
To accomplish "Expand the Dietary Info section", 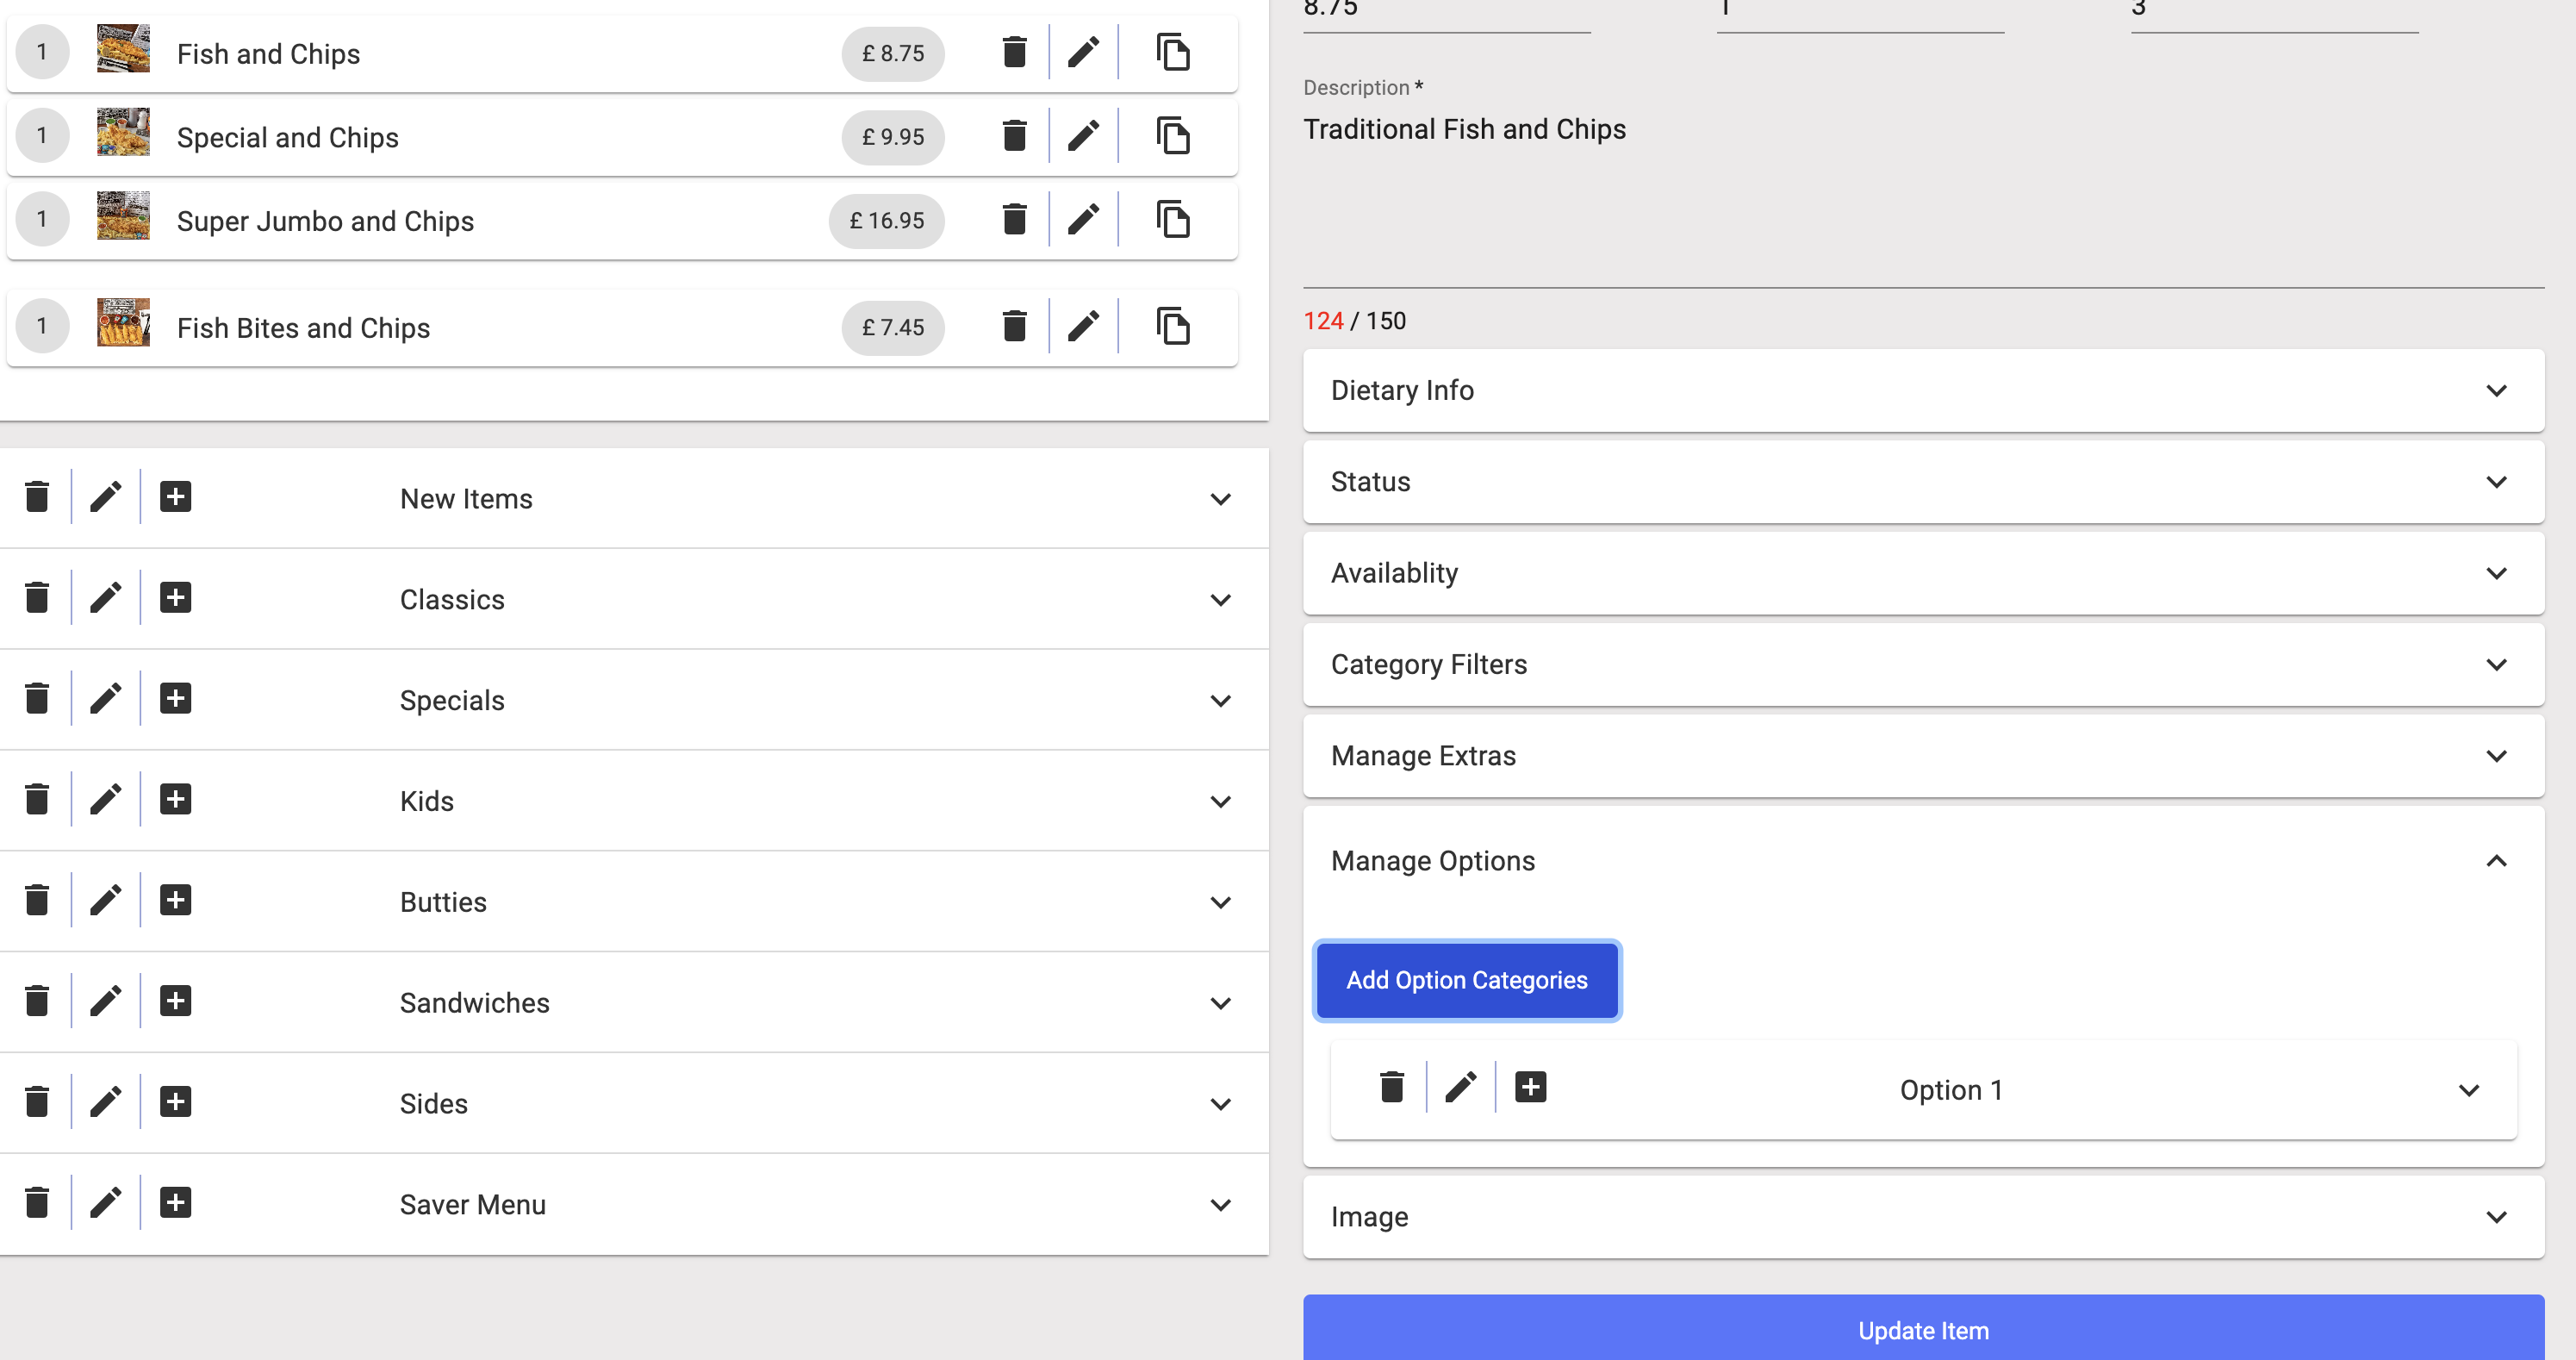I will [1923, 390].
